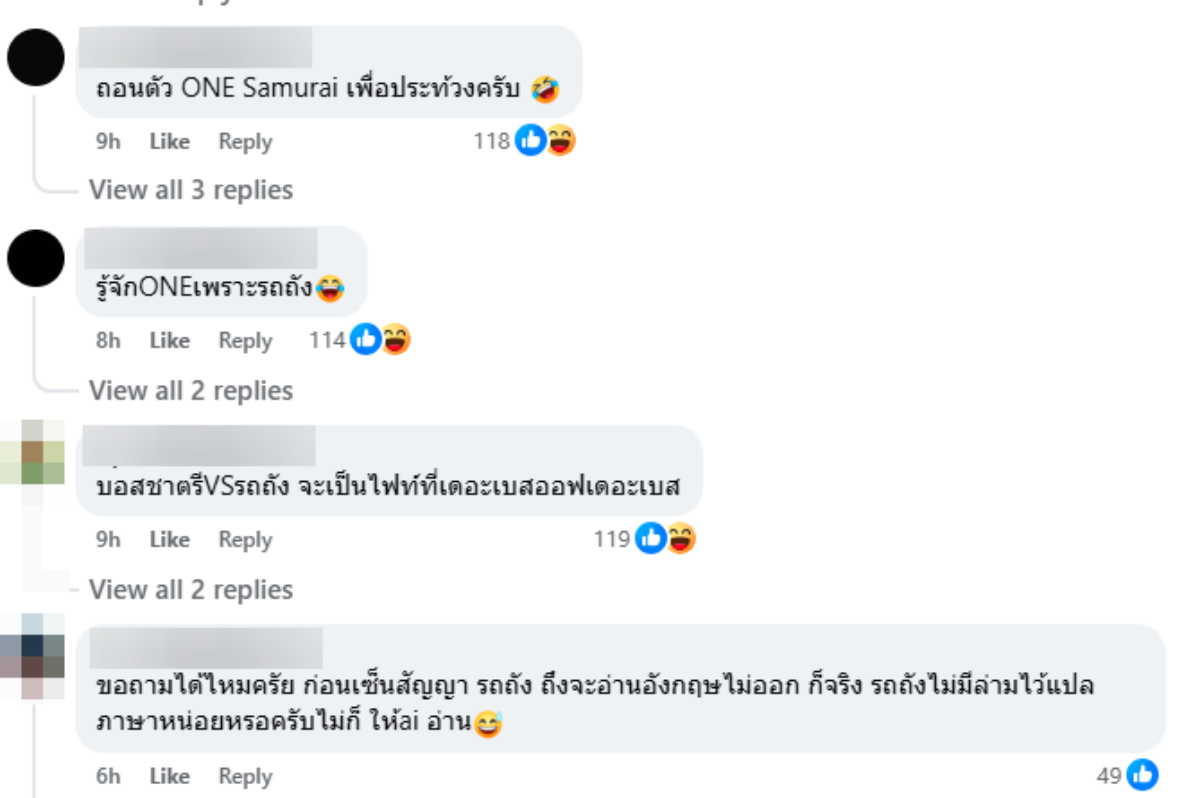The width and height of the screenshot is (1200, 798).
Task: Open the 6h timestamp link
Action: 108,776
